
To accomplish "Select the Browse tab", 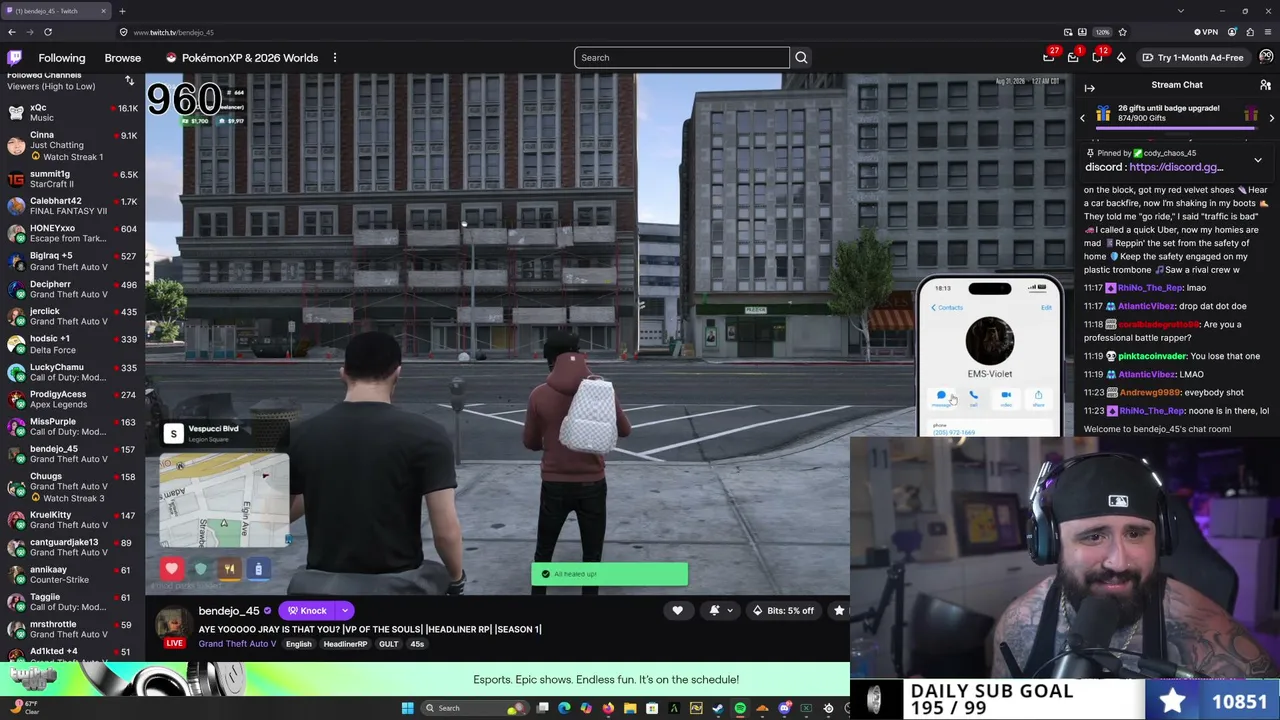I will point(123,58).
